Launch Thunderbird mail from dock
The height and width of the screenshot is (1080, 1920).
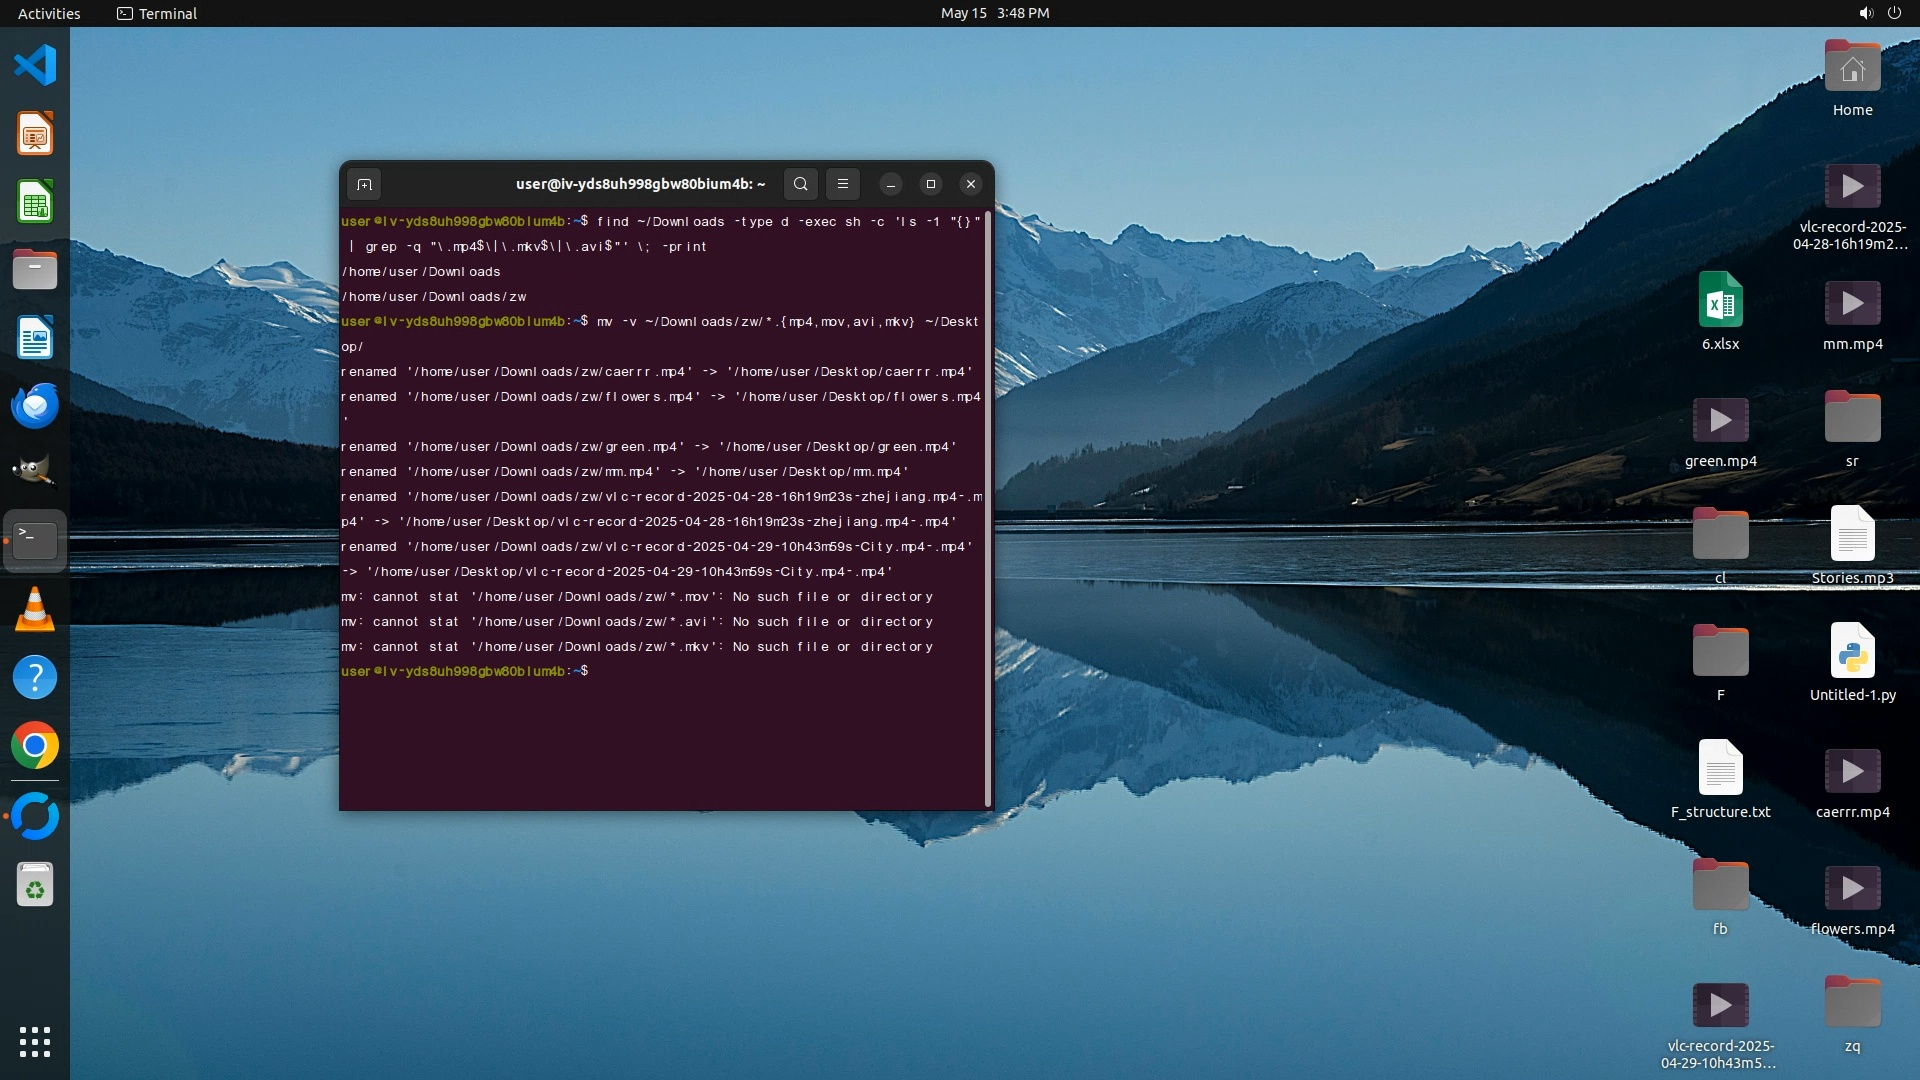coord(35,406)
